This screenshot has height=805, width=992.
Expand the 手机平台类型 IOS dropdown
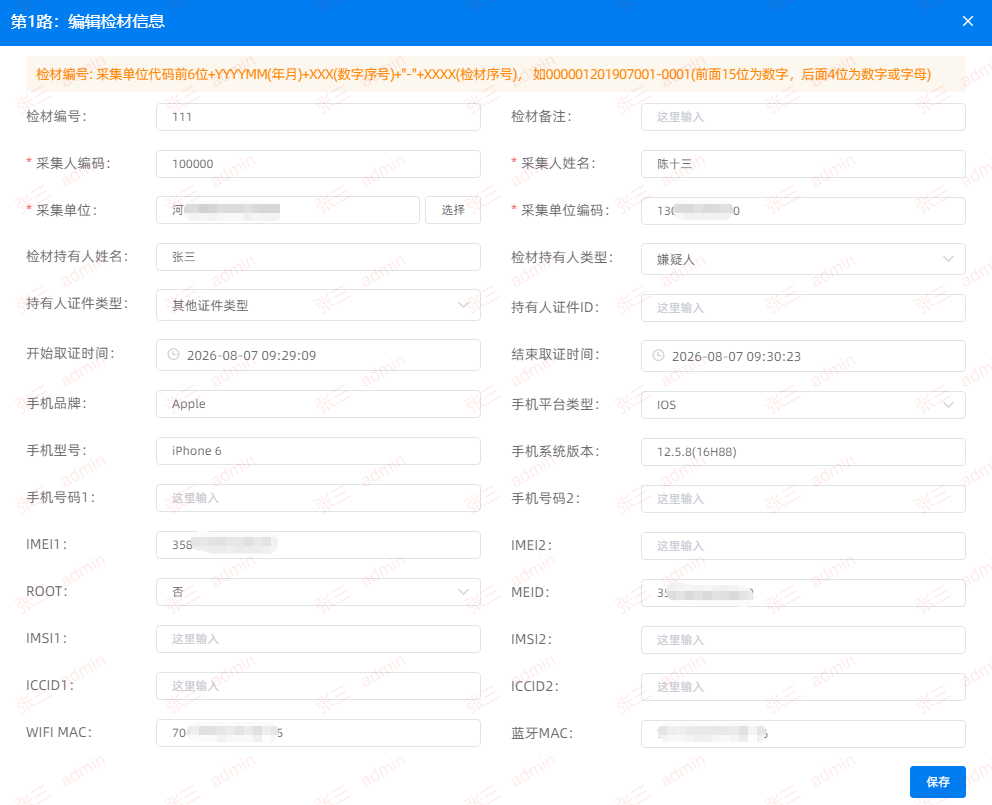click(x=803, y=404)
